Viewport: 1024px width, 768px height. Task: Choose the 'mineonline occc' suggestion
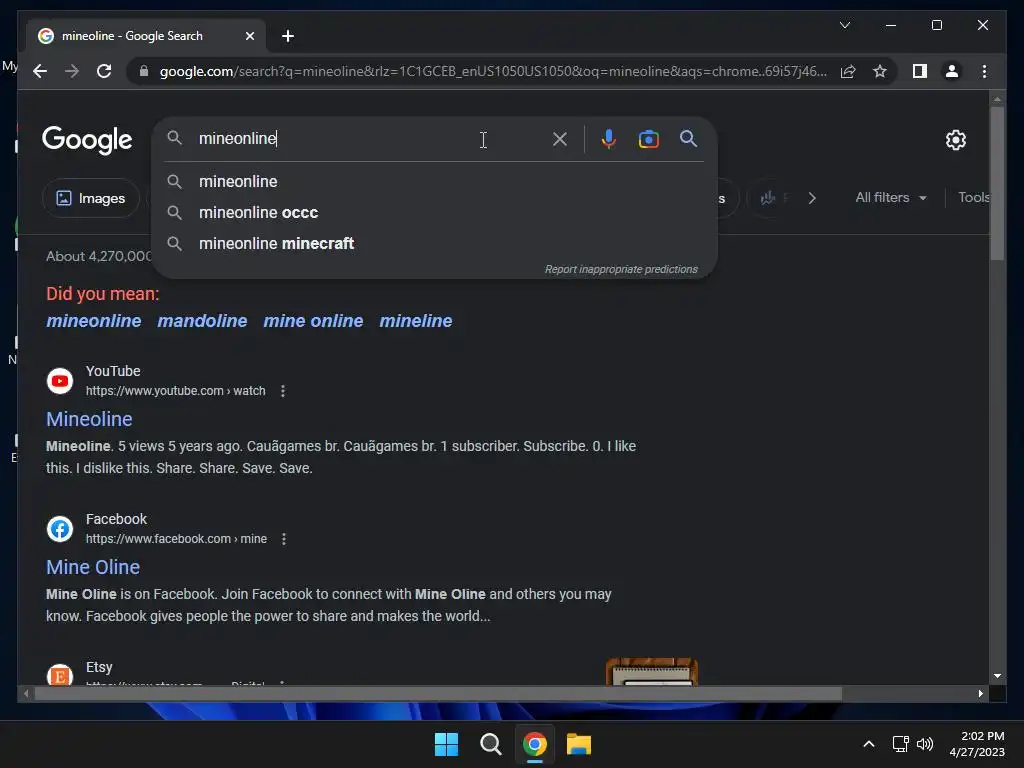(x=435, y=213)
